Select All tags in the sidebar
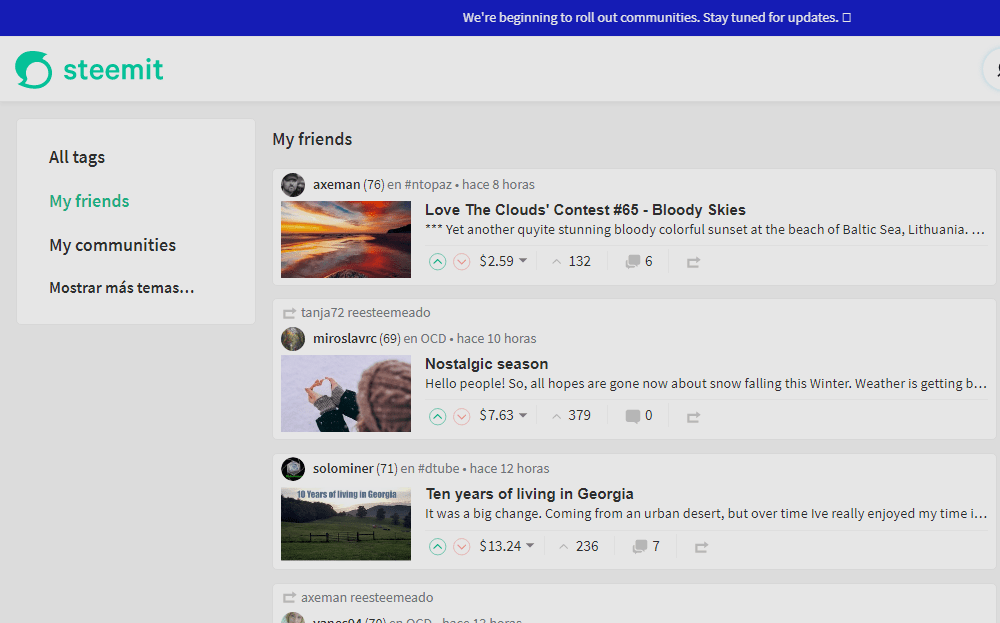1000x623 pixels. click(77, 158)
